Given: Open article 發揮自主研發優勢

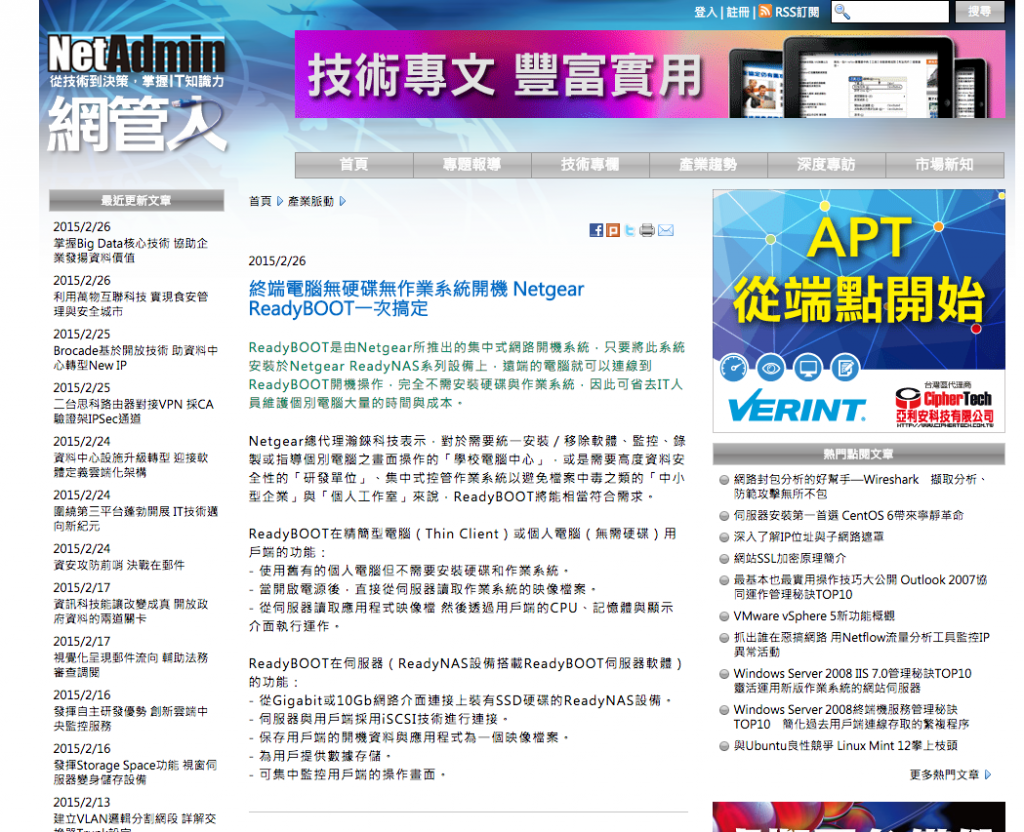Looking at the screenshot, I should click(131, 718).
